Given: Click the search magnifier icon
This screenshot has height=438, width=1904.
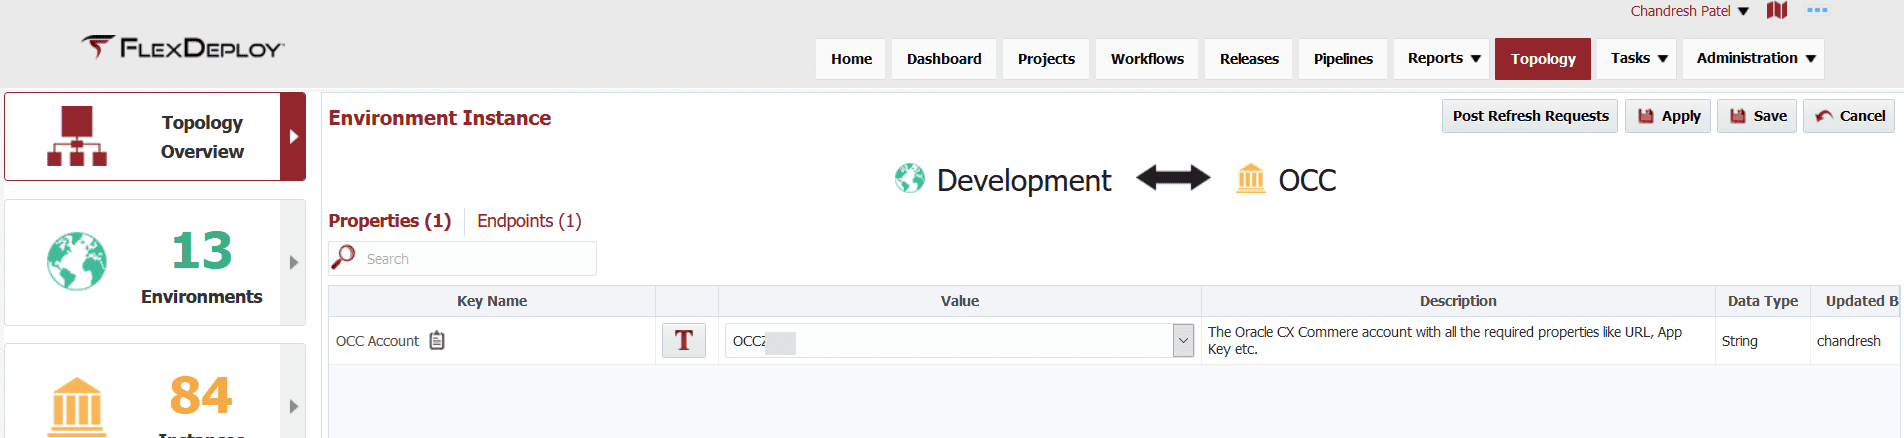Looking at the screenshot, I should (343, 257).
